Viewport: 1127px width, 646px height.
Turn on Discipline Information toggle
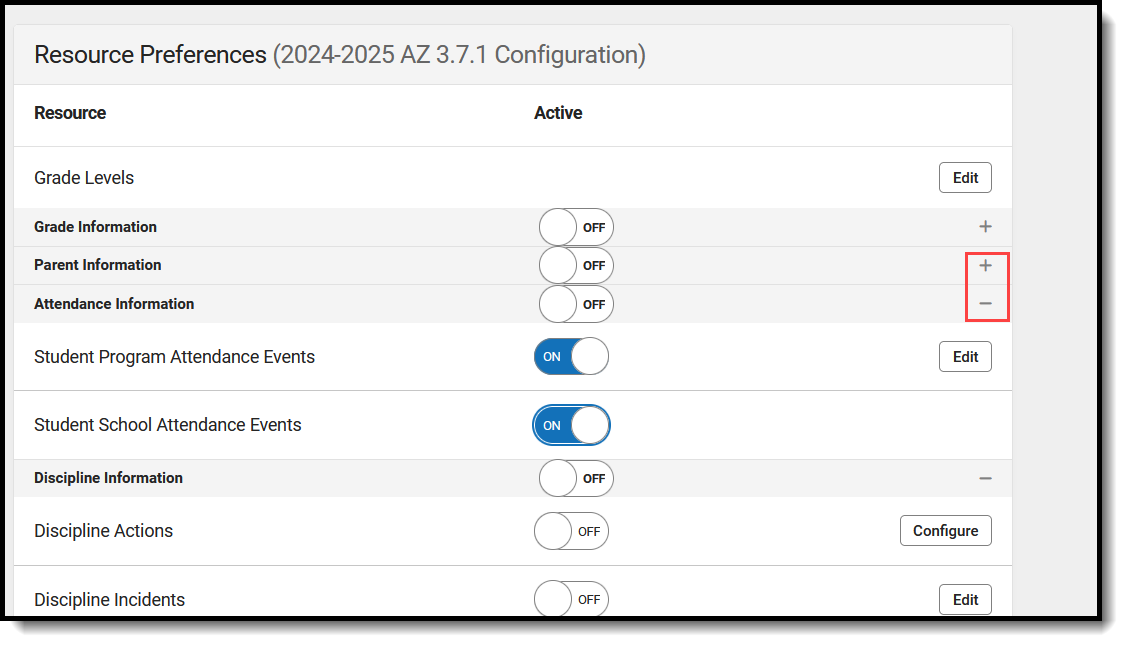click(x=575, y=479)
